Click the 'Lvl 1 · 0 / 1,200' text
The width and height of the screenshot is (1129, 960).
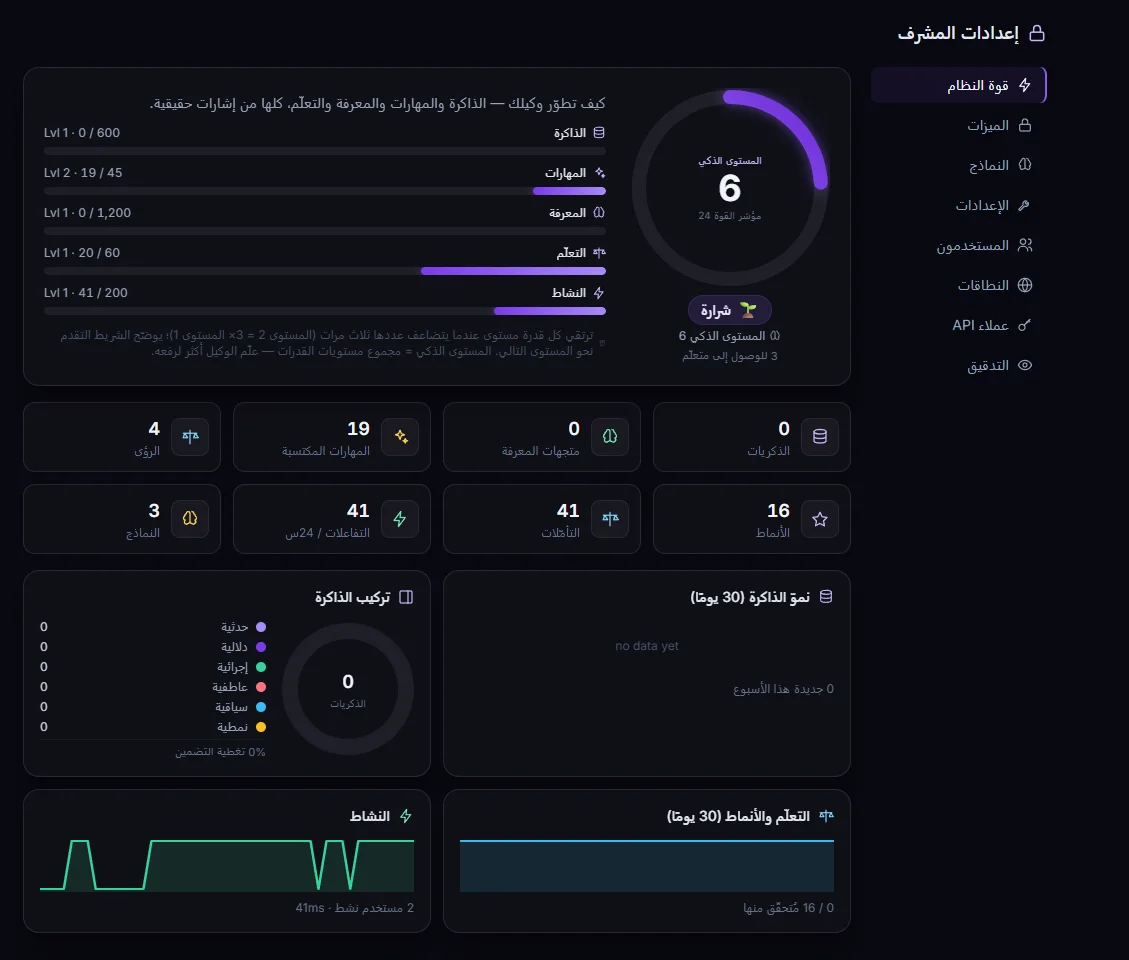87,212
